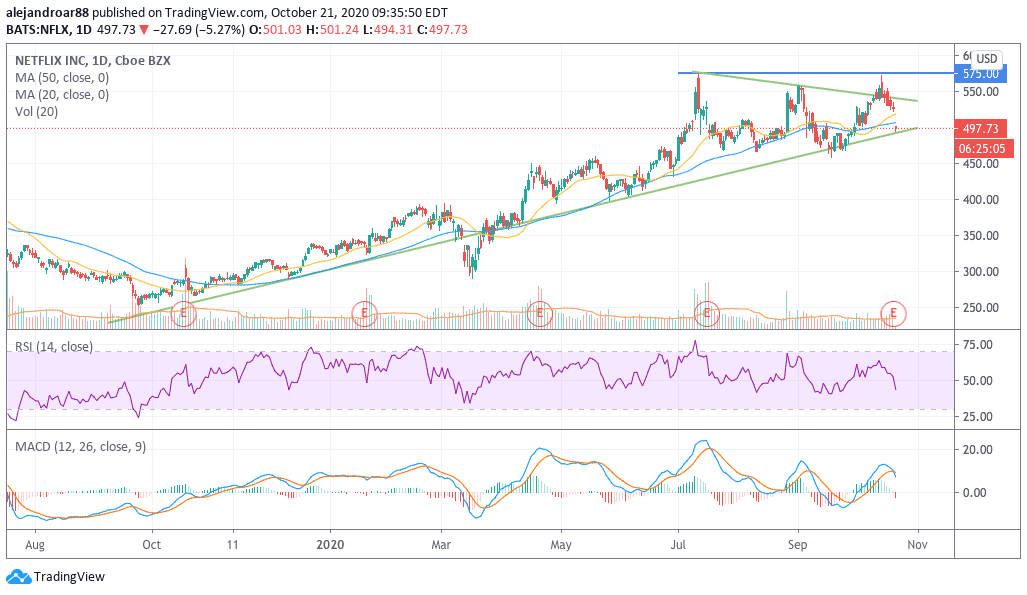
Task: Click the 450.00 price axis label
Action: click(x=980, y=164)
